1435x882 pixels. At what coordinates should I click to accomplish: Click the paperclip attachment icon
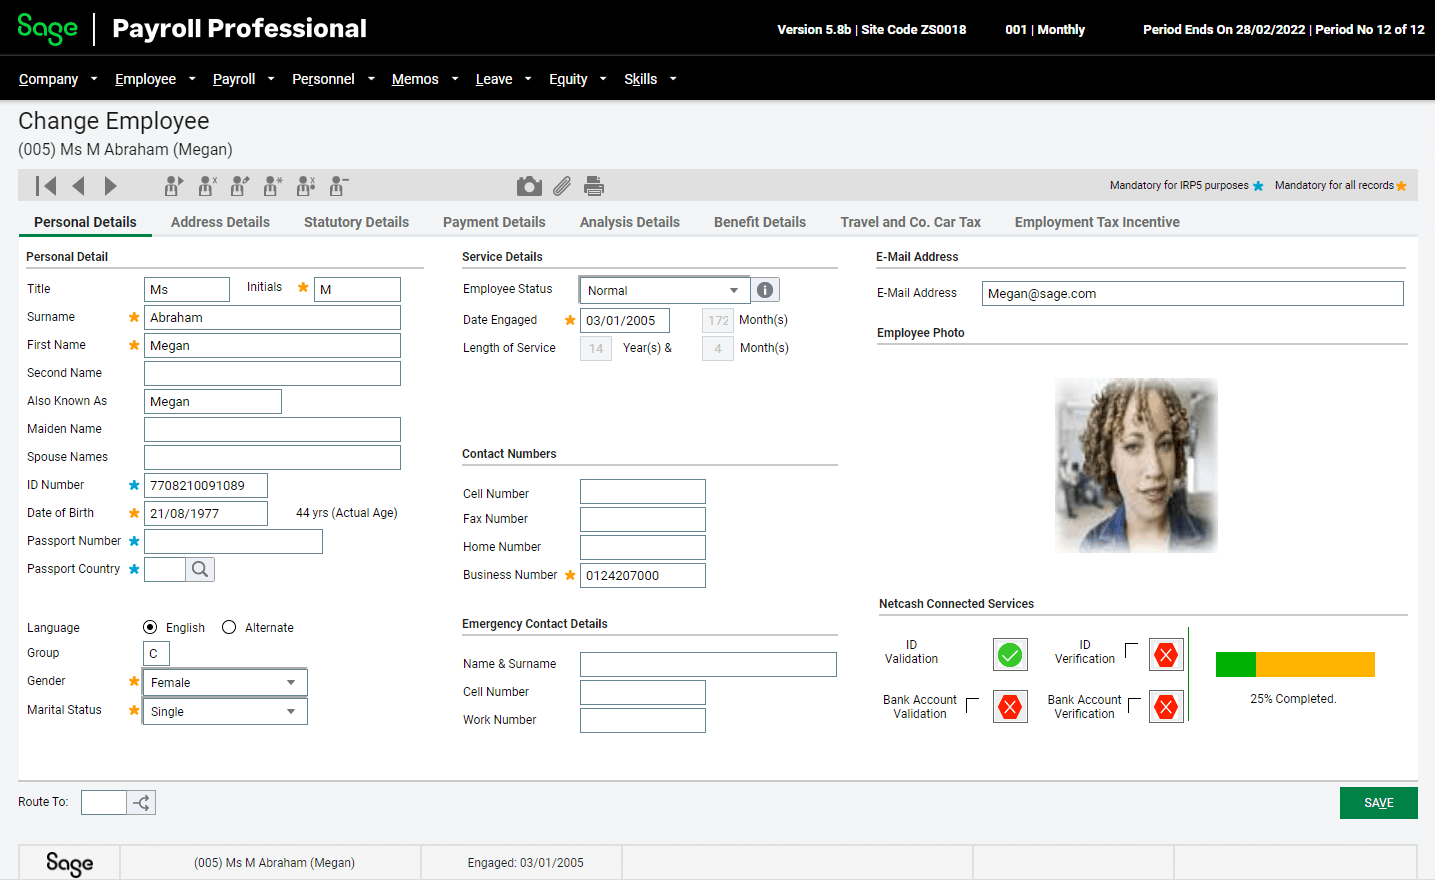562,186
